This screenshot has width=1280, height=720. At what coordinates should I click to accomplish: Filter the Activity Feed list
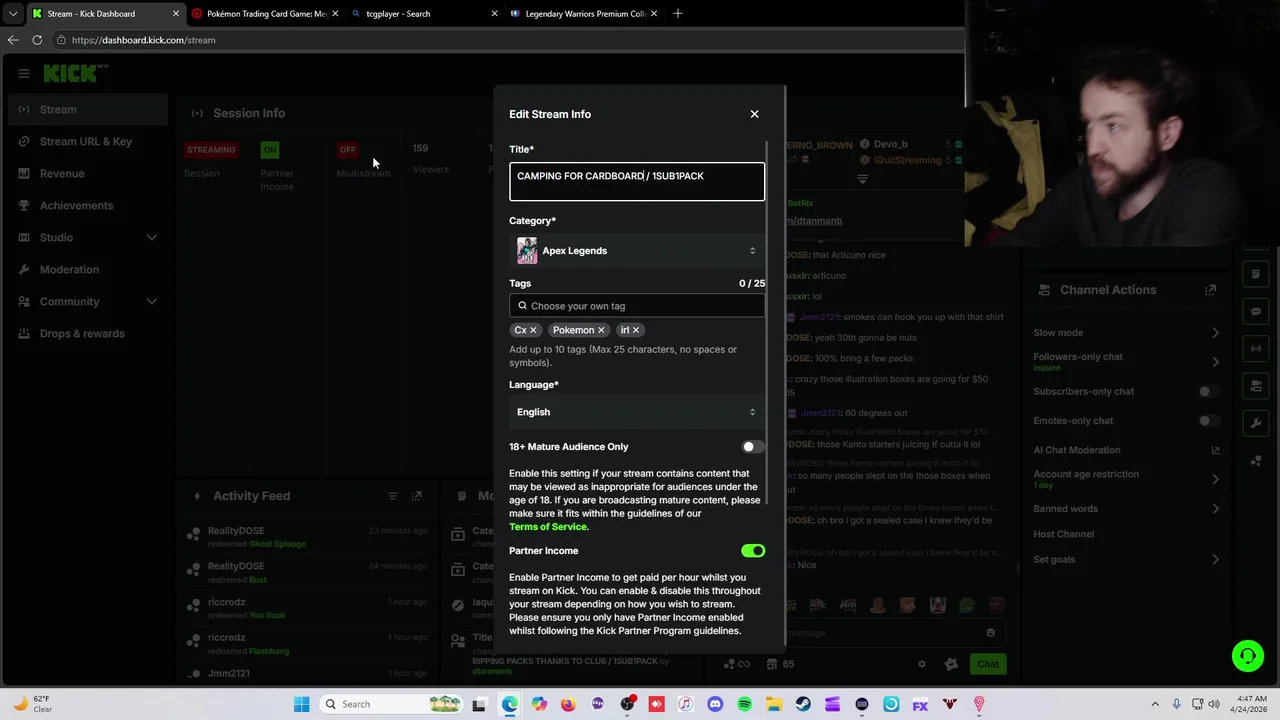392,496
